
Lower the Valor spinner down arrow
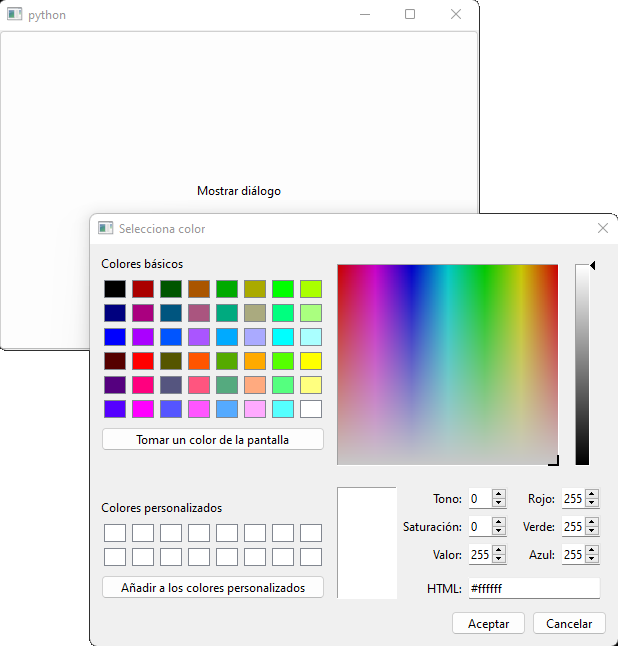pos(499,559)
